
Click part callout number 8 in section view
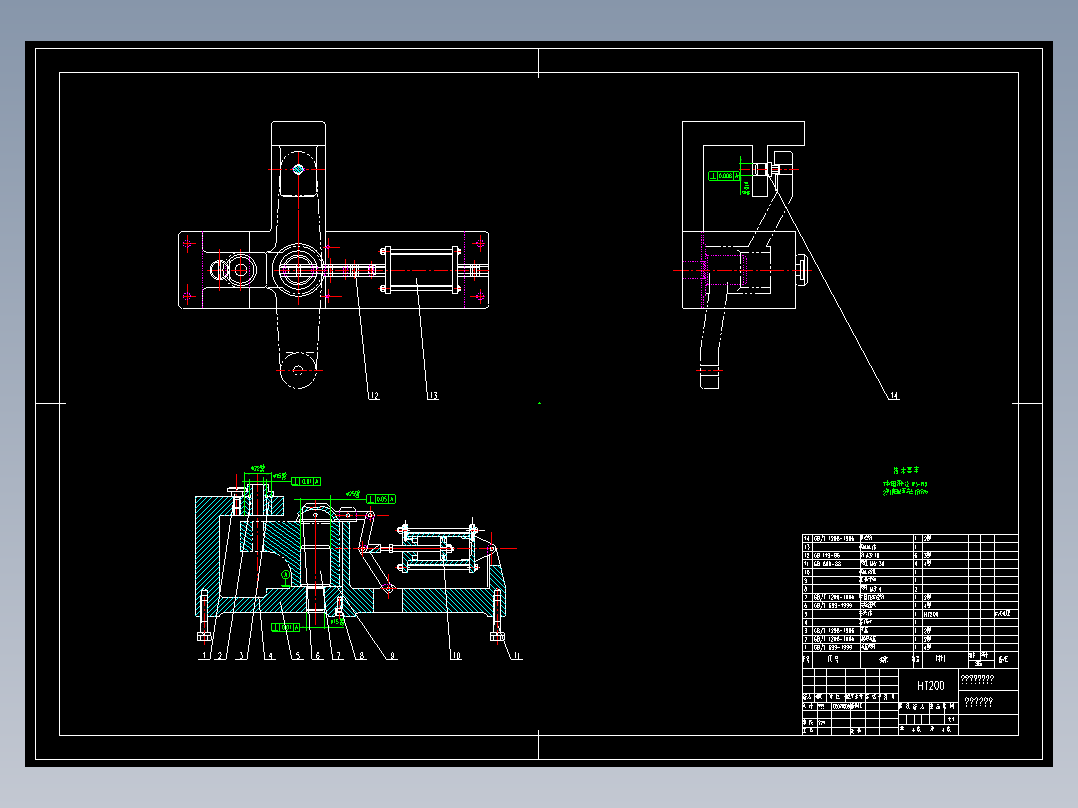click(362, 656)
